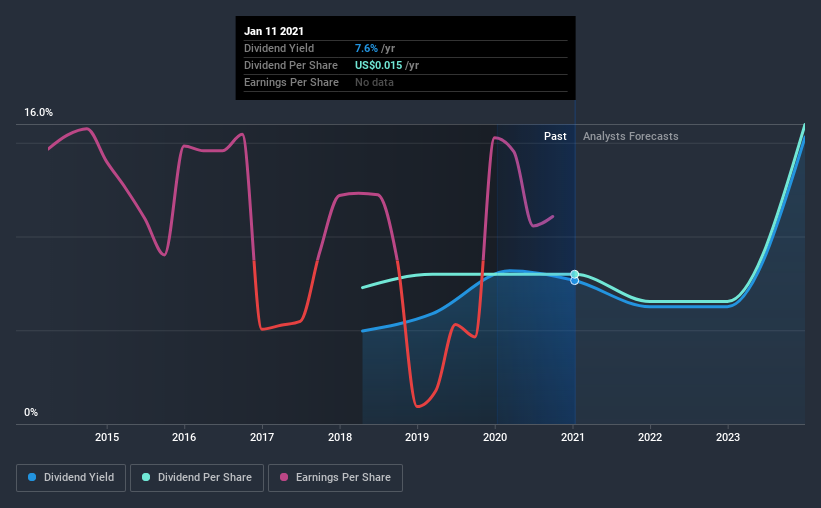The height and width of the screenshot is (508, 821).
Task: Click the Analysts Forecasts label
Action: [x=630, y=136]
